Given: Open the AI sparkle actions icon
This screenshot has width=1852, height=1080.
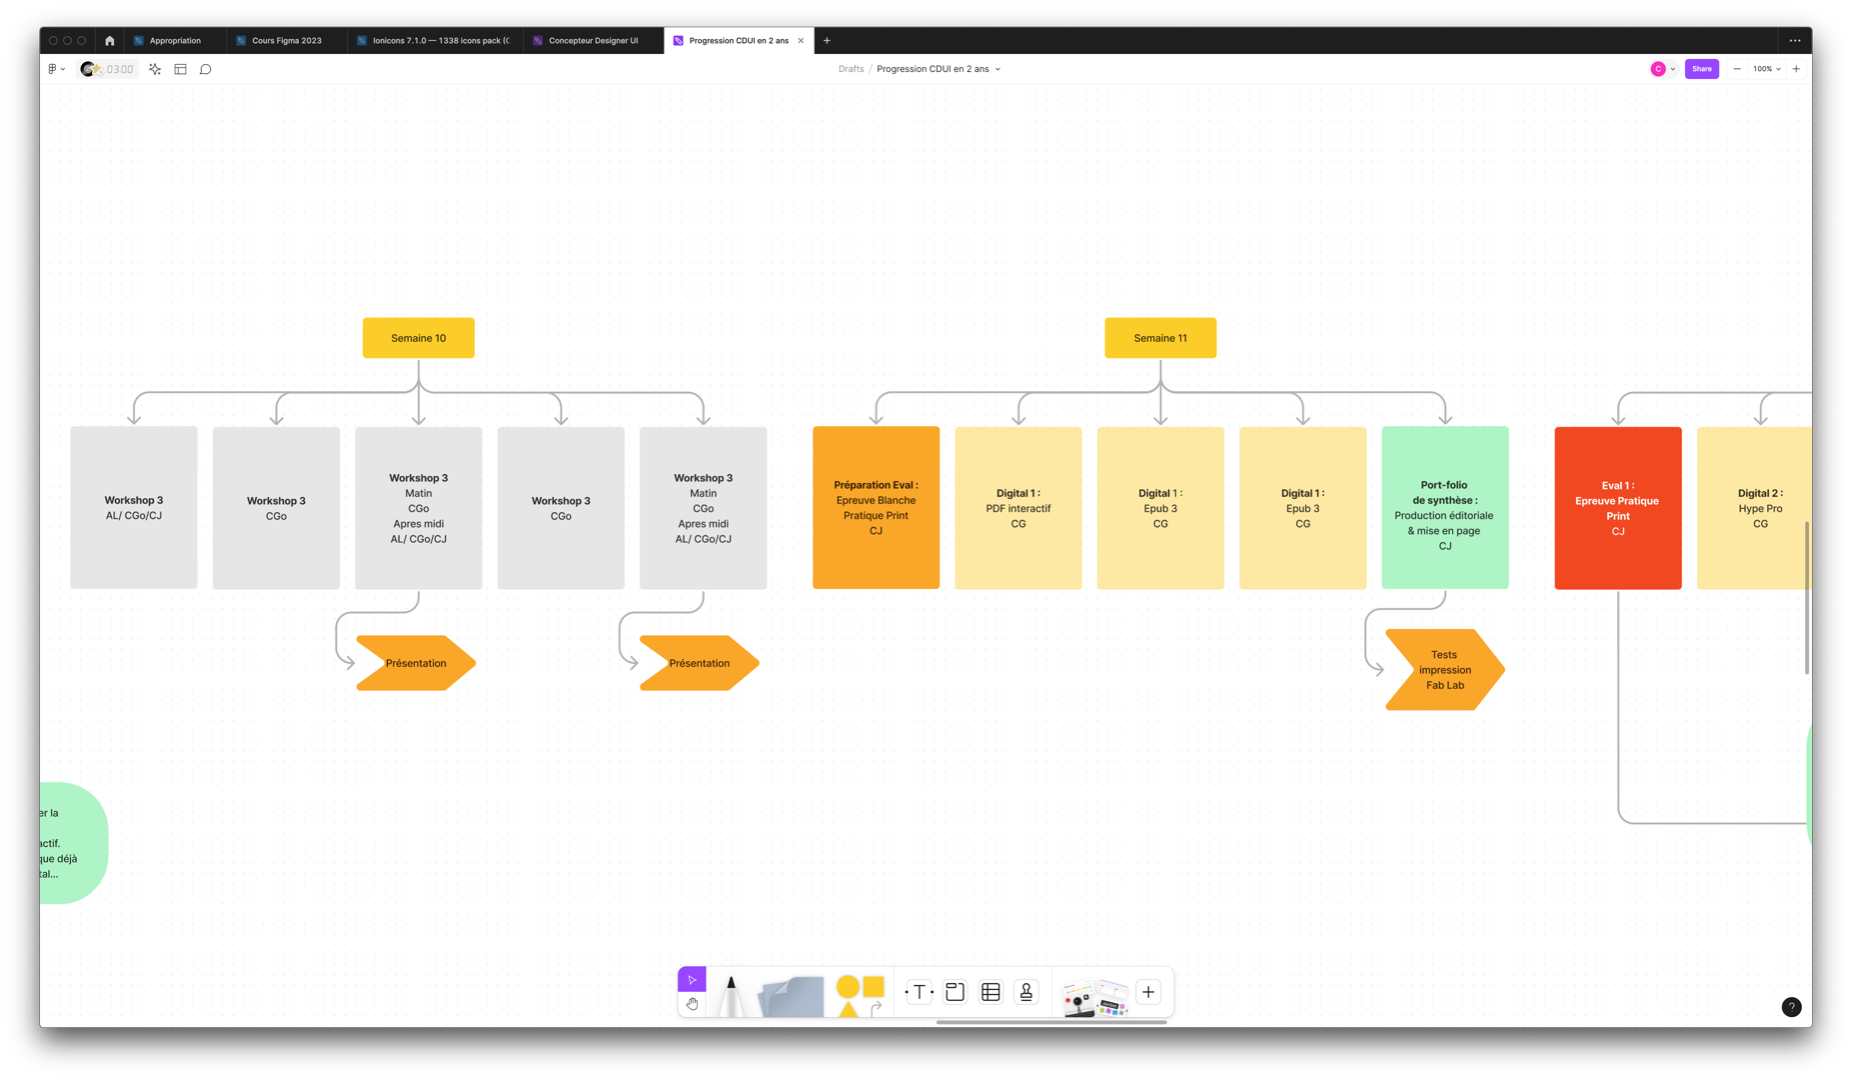Looking at the screenshot, I should pyautogui.click(x=155, y=69).
